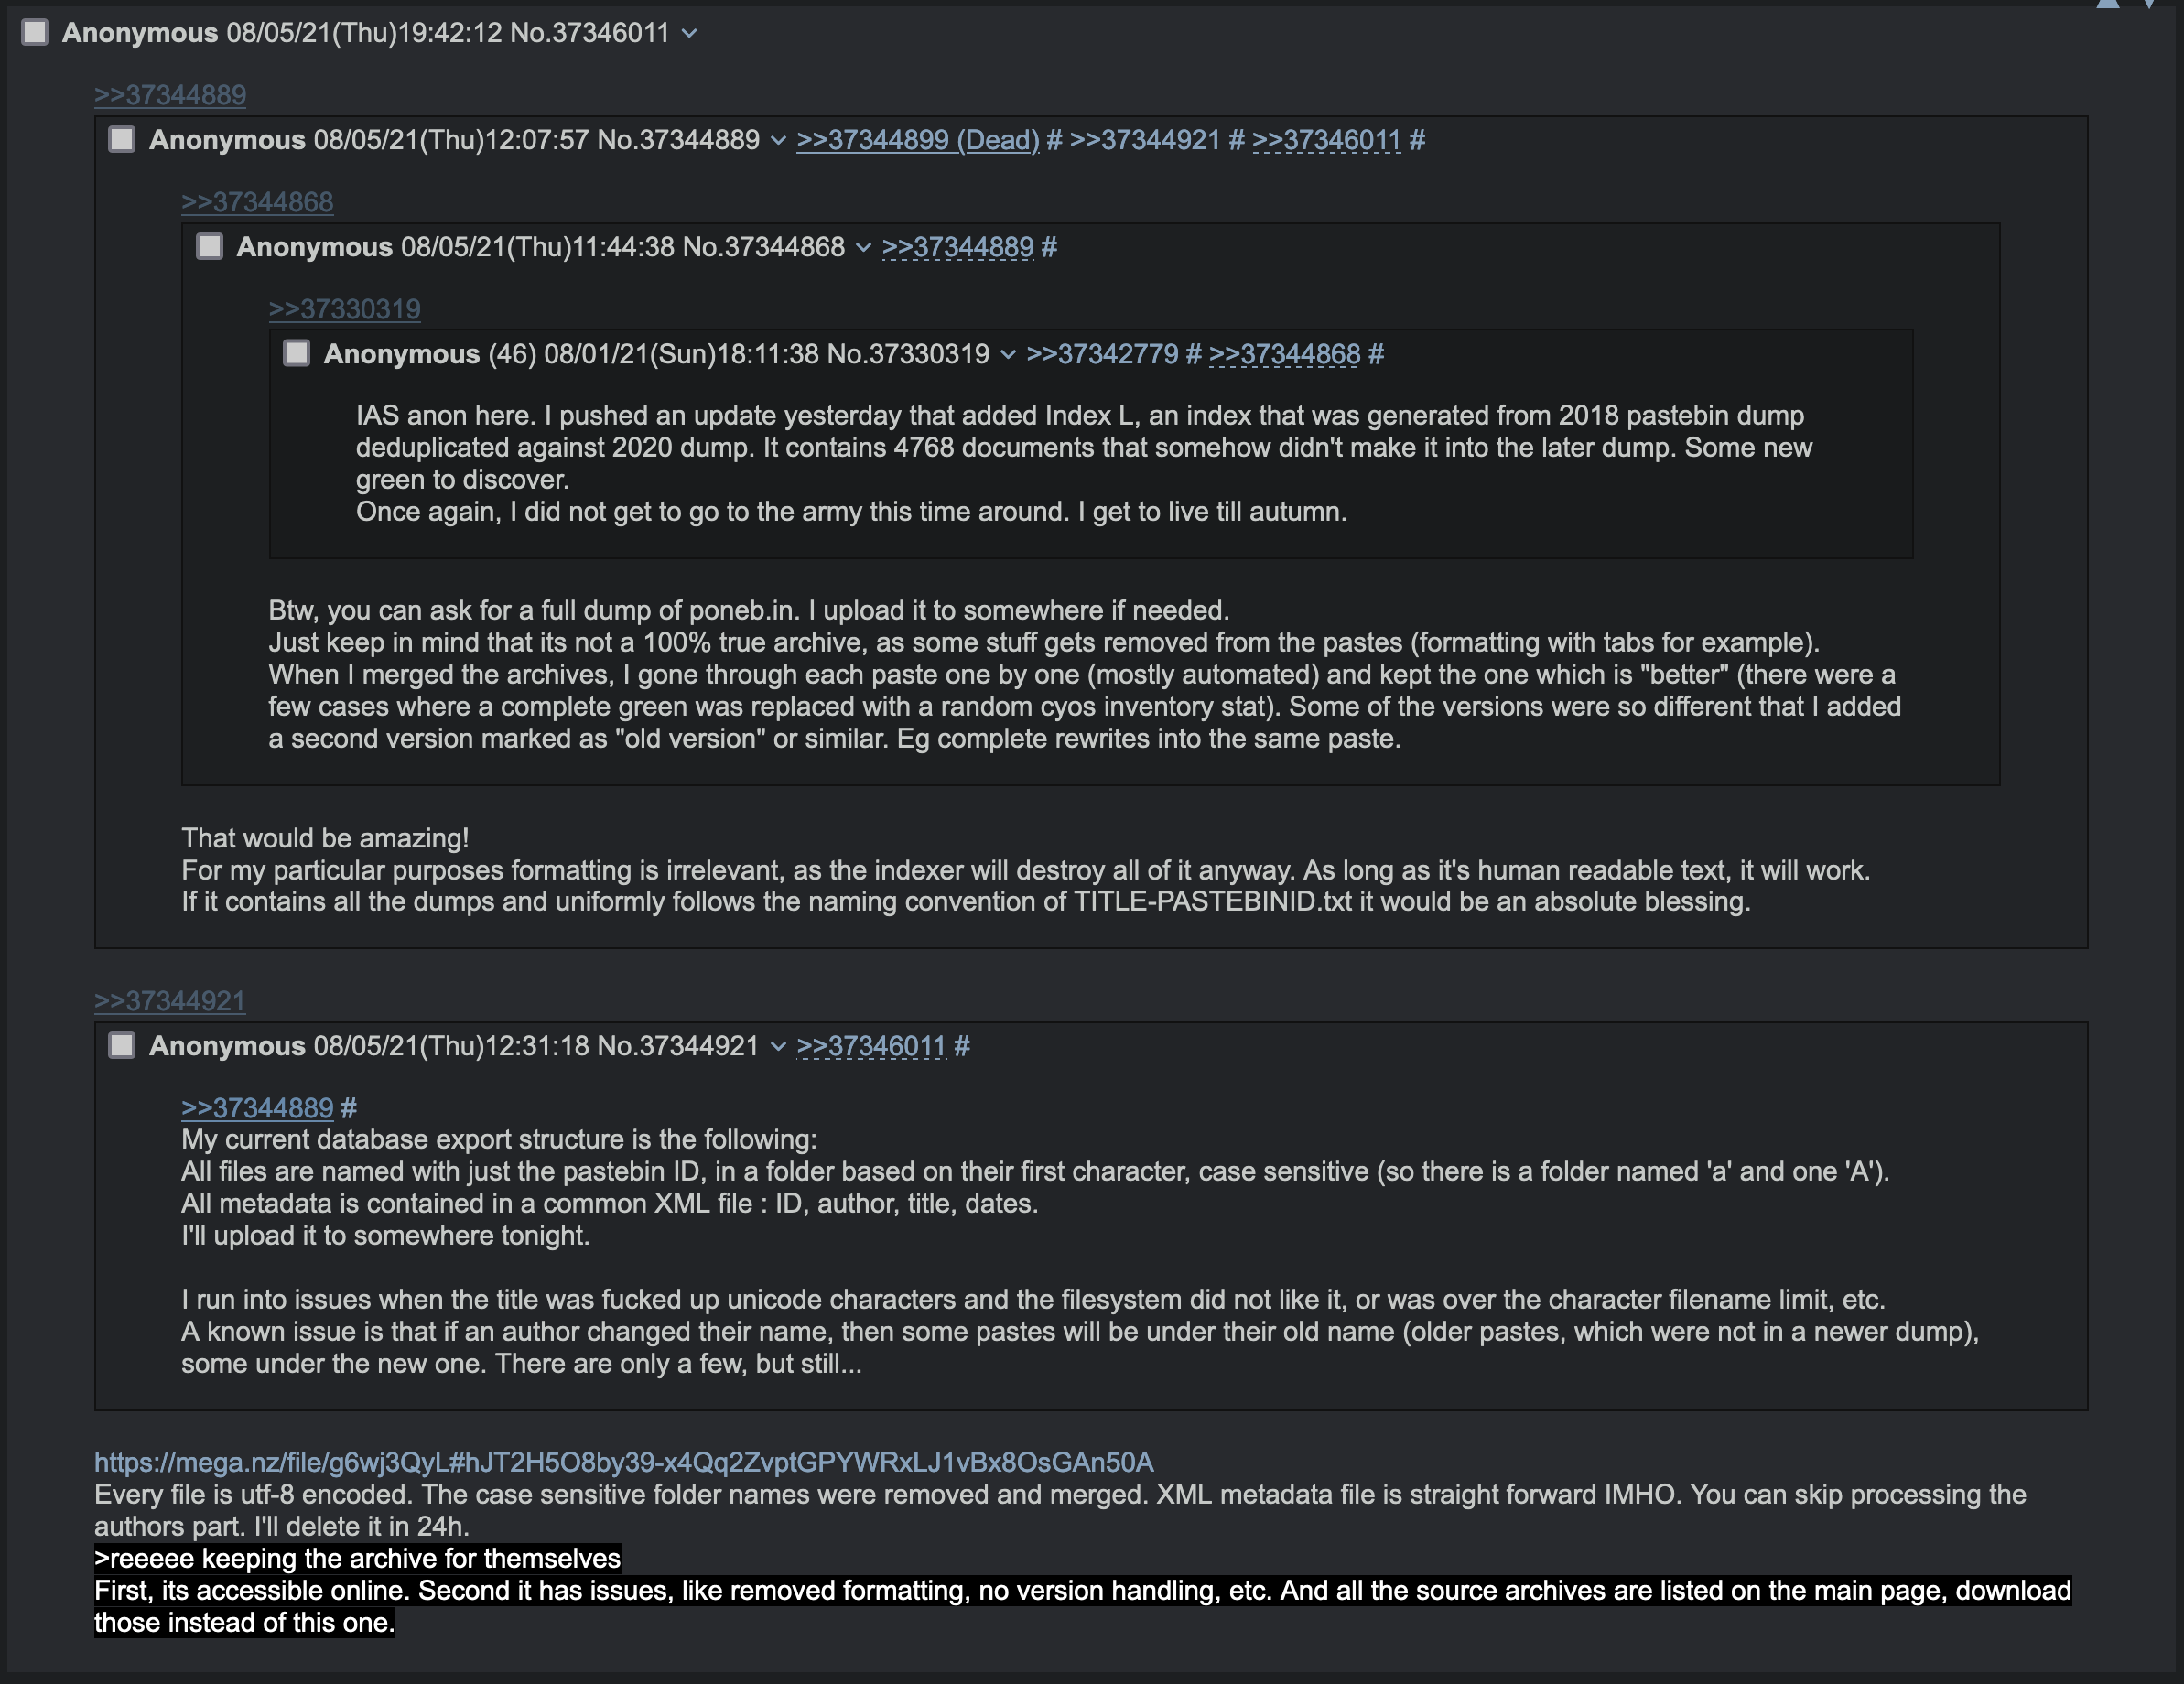Viewport: 2184px width, 1684px height.
Task: Click the # after >>37344889 in post 37344868's header
Action: point(1049,247)
